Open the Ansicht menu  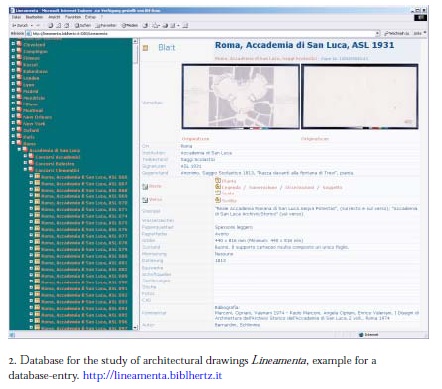coord(54,17)
